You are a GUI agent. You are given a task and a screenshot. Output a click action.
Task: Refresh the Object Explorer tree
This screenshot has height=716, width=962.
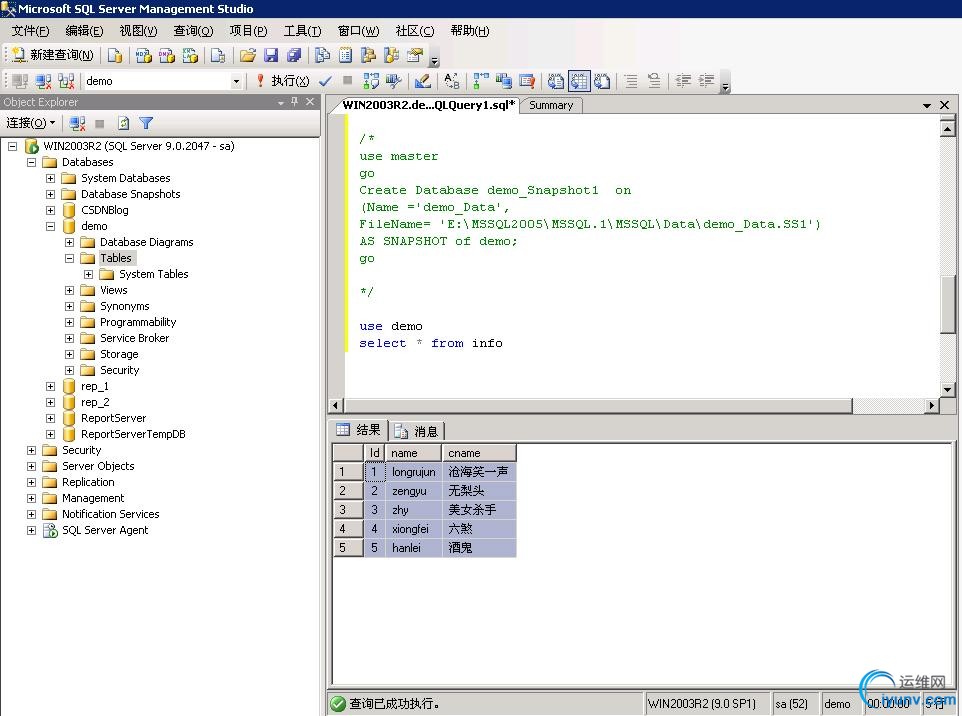pyautogui.click(x=123, y=123)
